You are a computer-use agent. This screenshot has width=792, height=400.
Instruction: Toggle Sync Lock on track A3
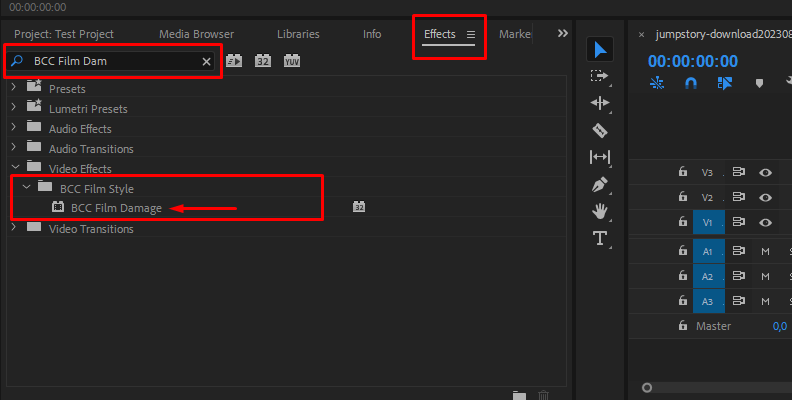[738, 301]
